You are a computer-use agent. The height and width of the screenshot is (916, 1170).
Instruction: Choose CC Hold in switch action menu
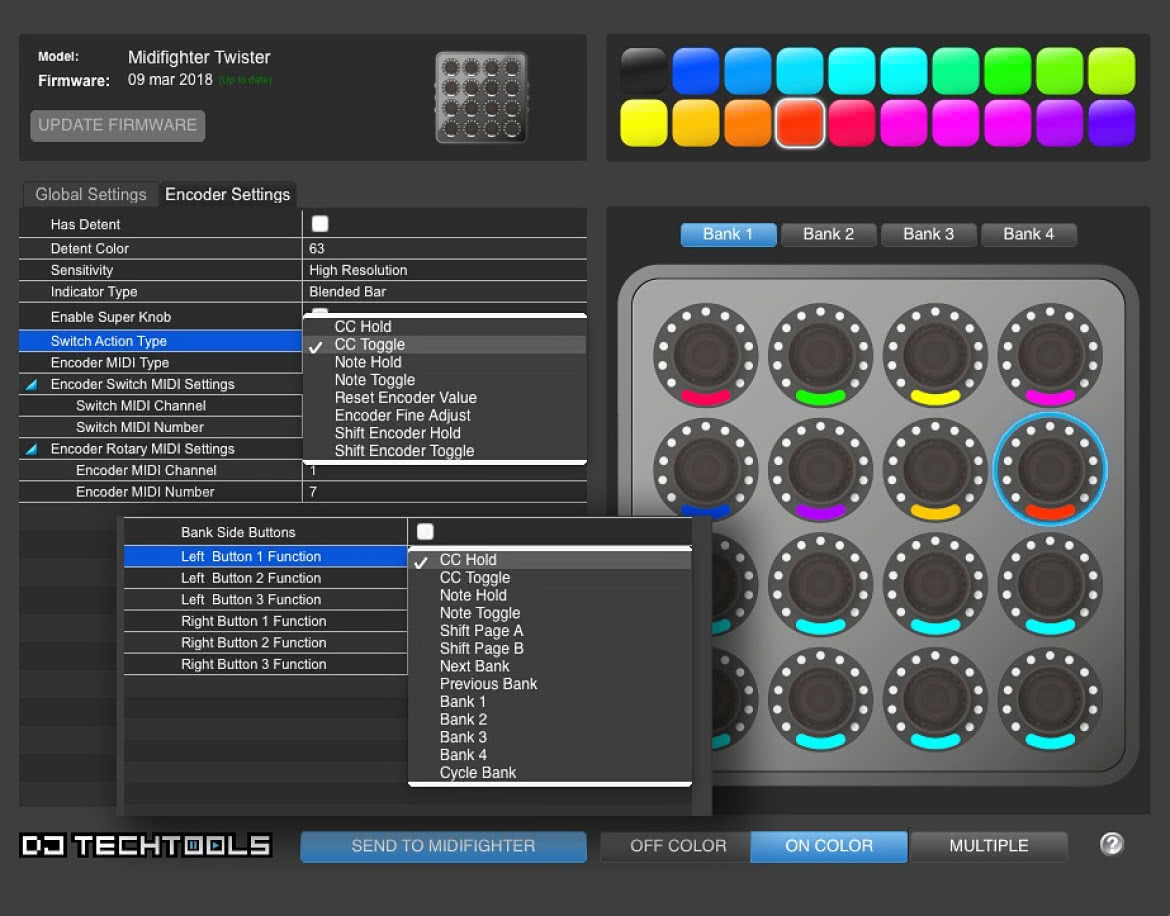click(x=445, y=327)
